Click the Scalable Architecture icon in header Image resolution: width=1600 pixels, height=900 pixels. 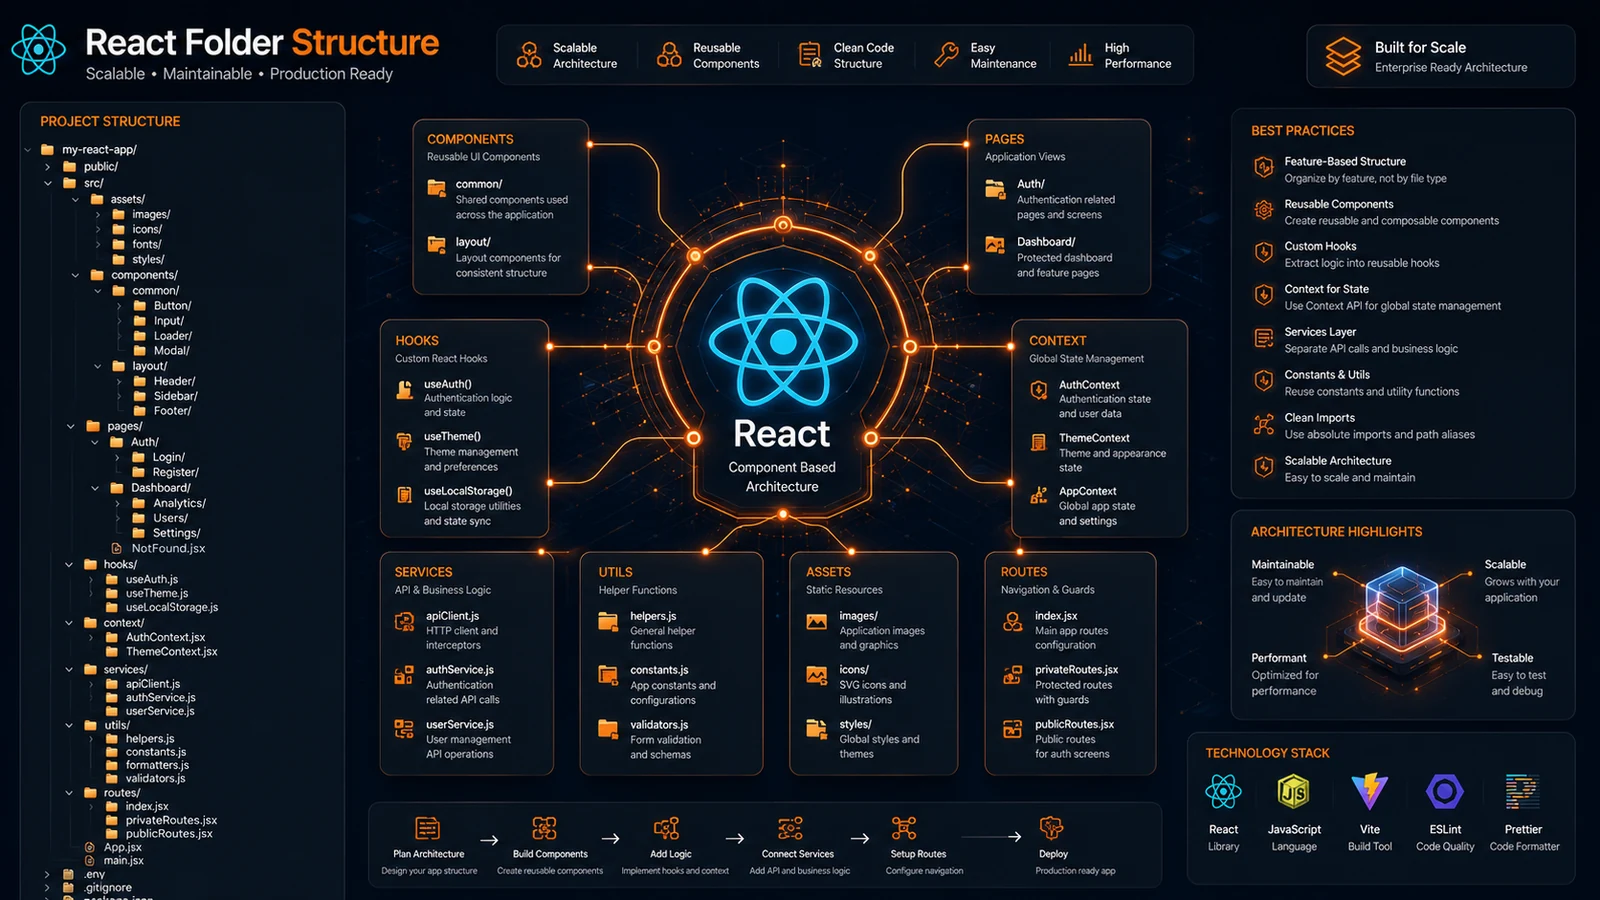point(529,55)
